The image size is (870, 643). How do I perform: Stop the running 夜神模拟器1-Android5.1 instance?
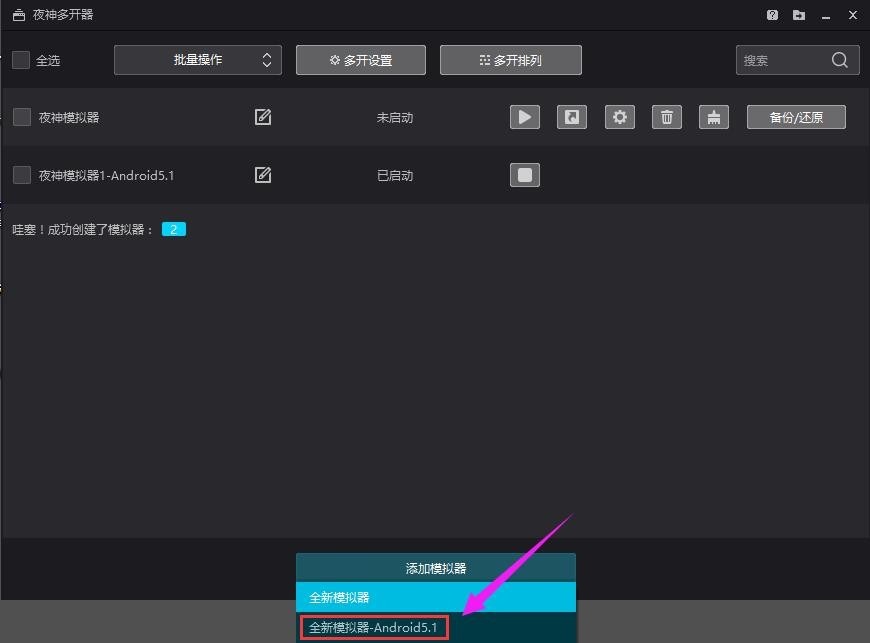point(524,175)
